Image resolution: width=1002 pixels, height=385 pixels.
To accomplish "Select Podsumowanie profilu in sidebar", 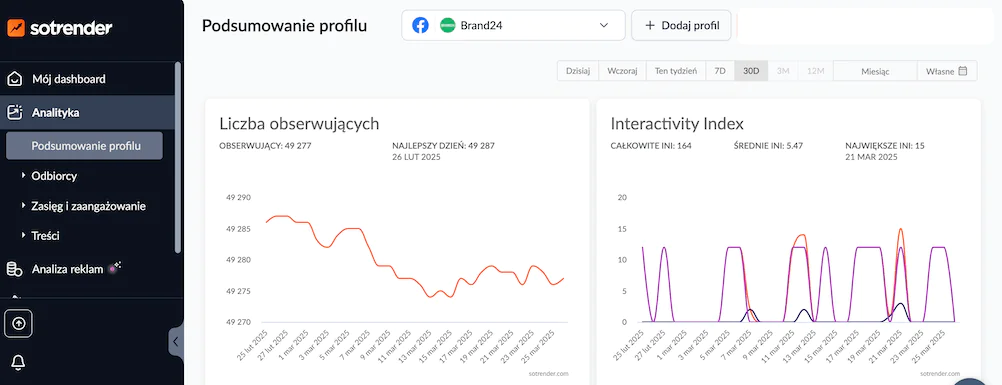I will pyautogui.click(x=84, y=145).
